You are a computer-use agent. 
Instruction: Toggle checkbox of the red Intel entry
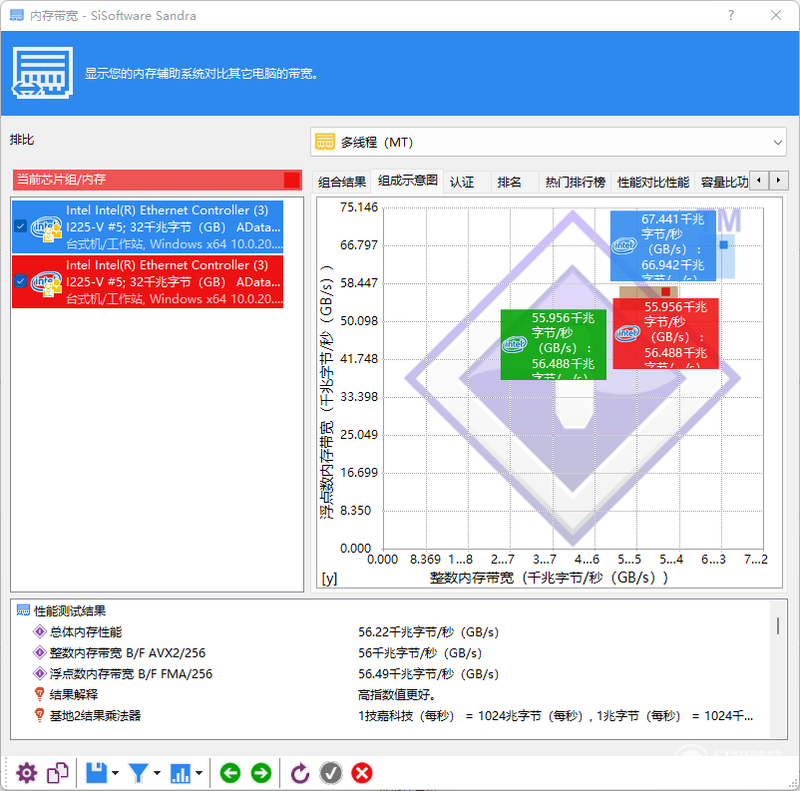(x=20, y=281)
